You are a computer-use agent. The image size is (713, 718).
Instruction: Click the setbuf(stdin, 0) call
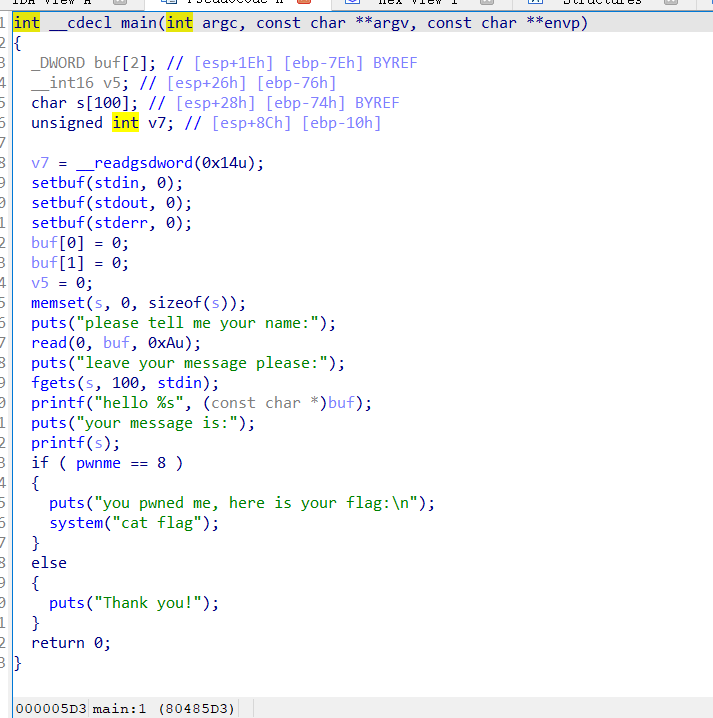[107, 183]
